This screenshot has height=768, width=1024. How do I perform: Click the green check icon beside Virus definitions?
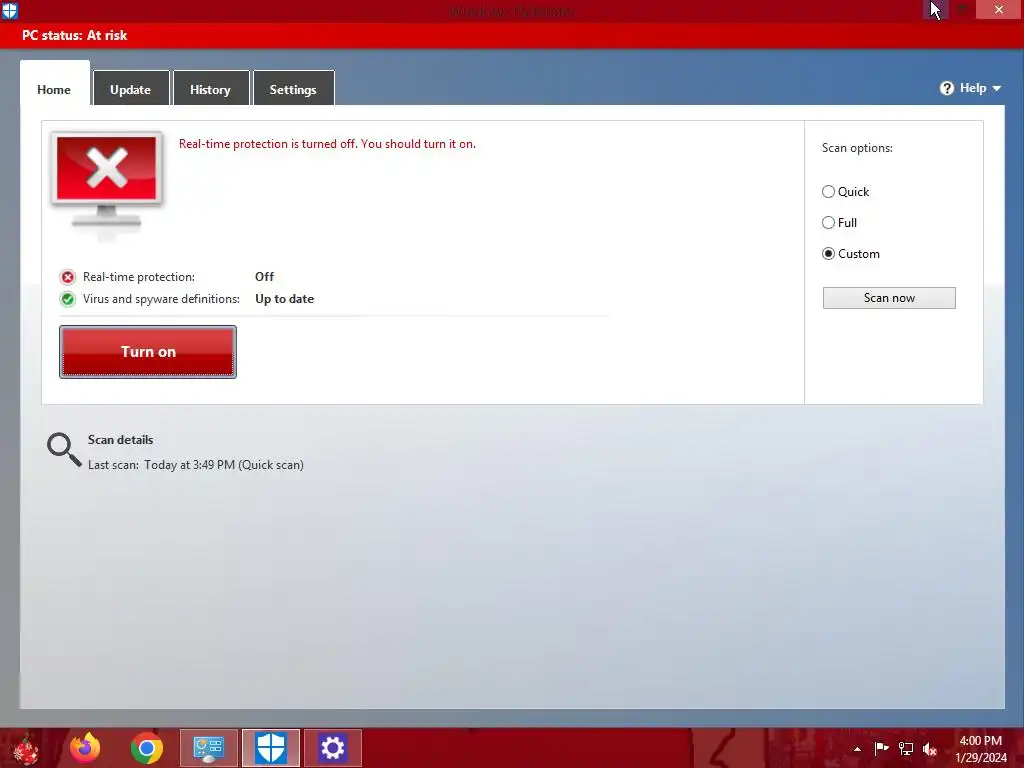click(x=67, y=299)
